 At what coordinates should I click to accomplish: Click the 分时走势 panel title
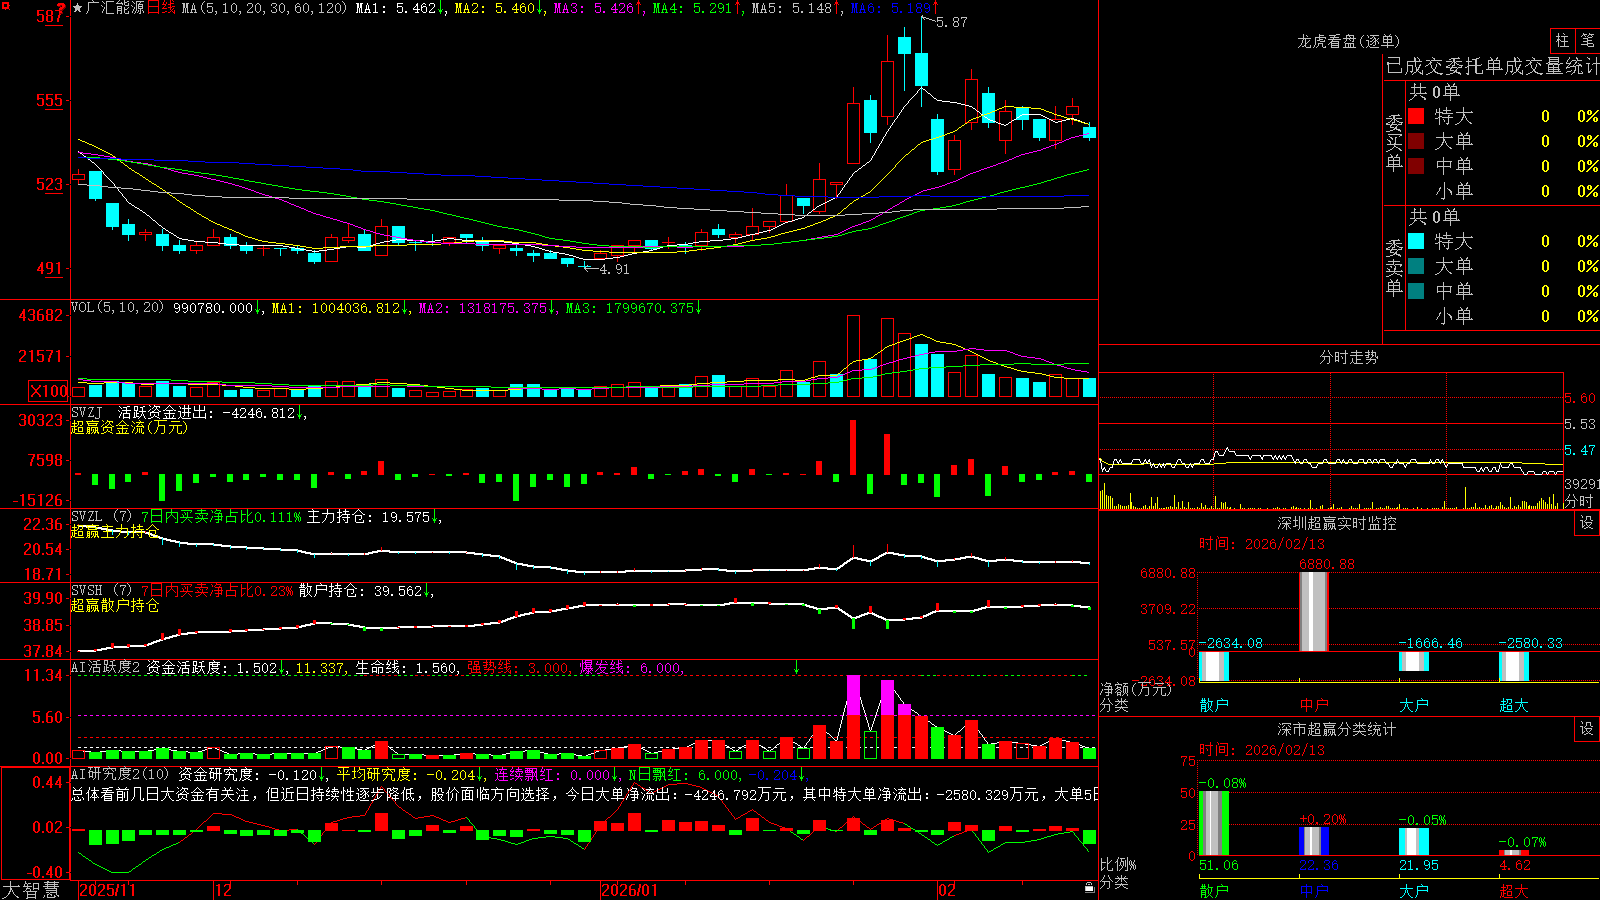click(1348, 357)
